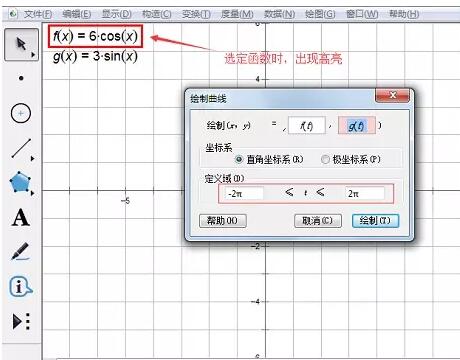This screenshot has height=360, width=460.
Task: Open the 窗口(W) menu
Action: click(362, 14)
